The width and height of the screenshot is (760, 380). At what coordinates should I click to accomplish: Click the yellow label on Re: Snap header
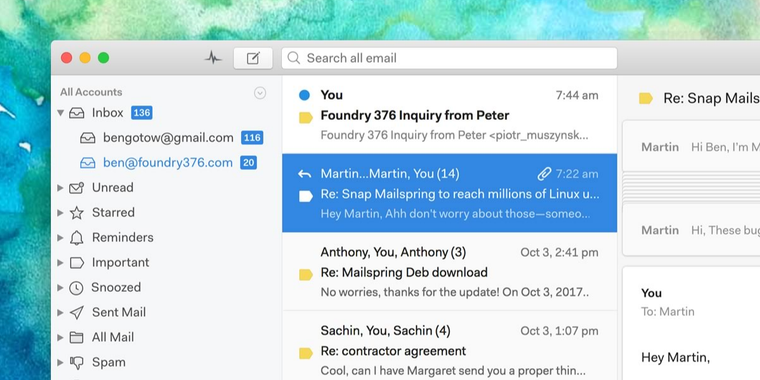coord(646,99)
